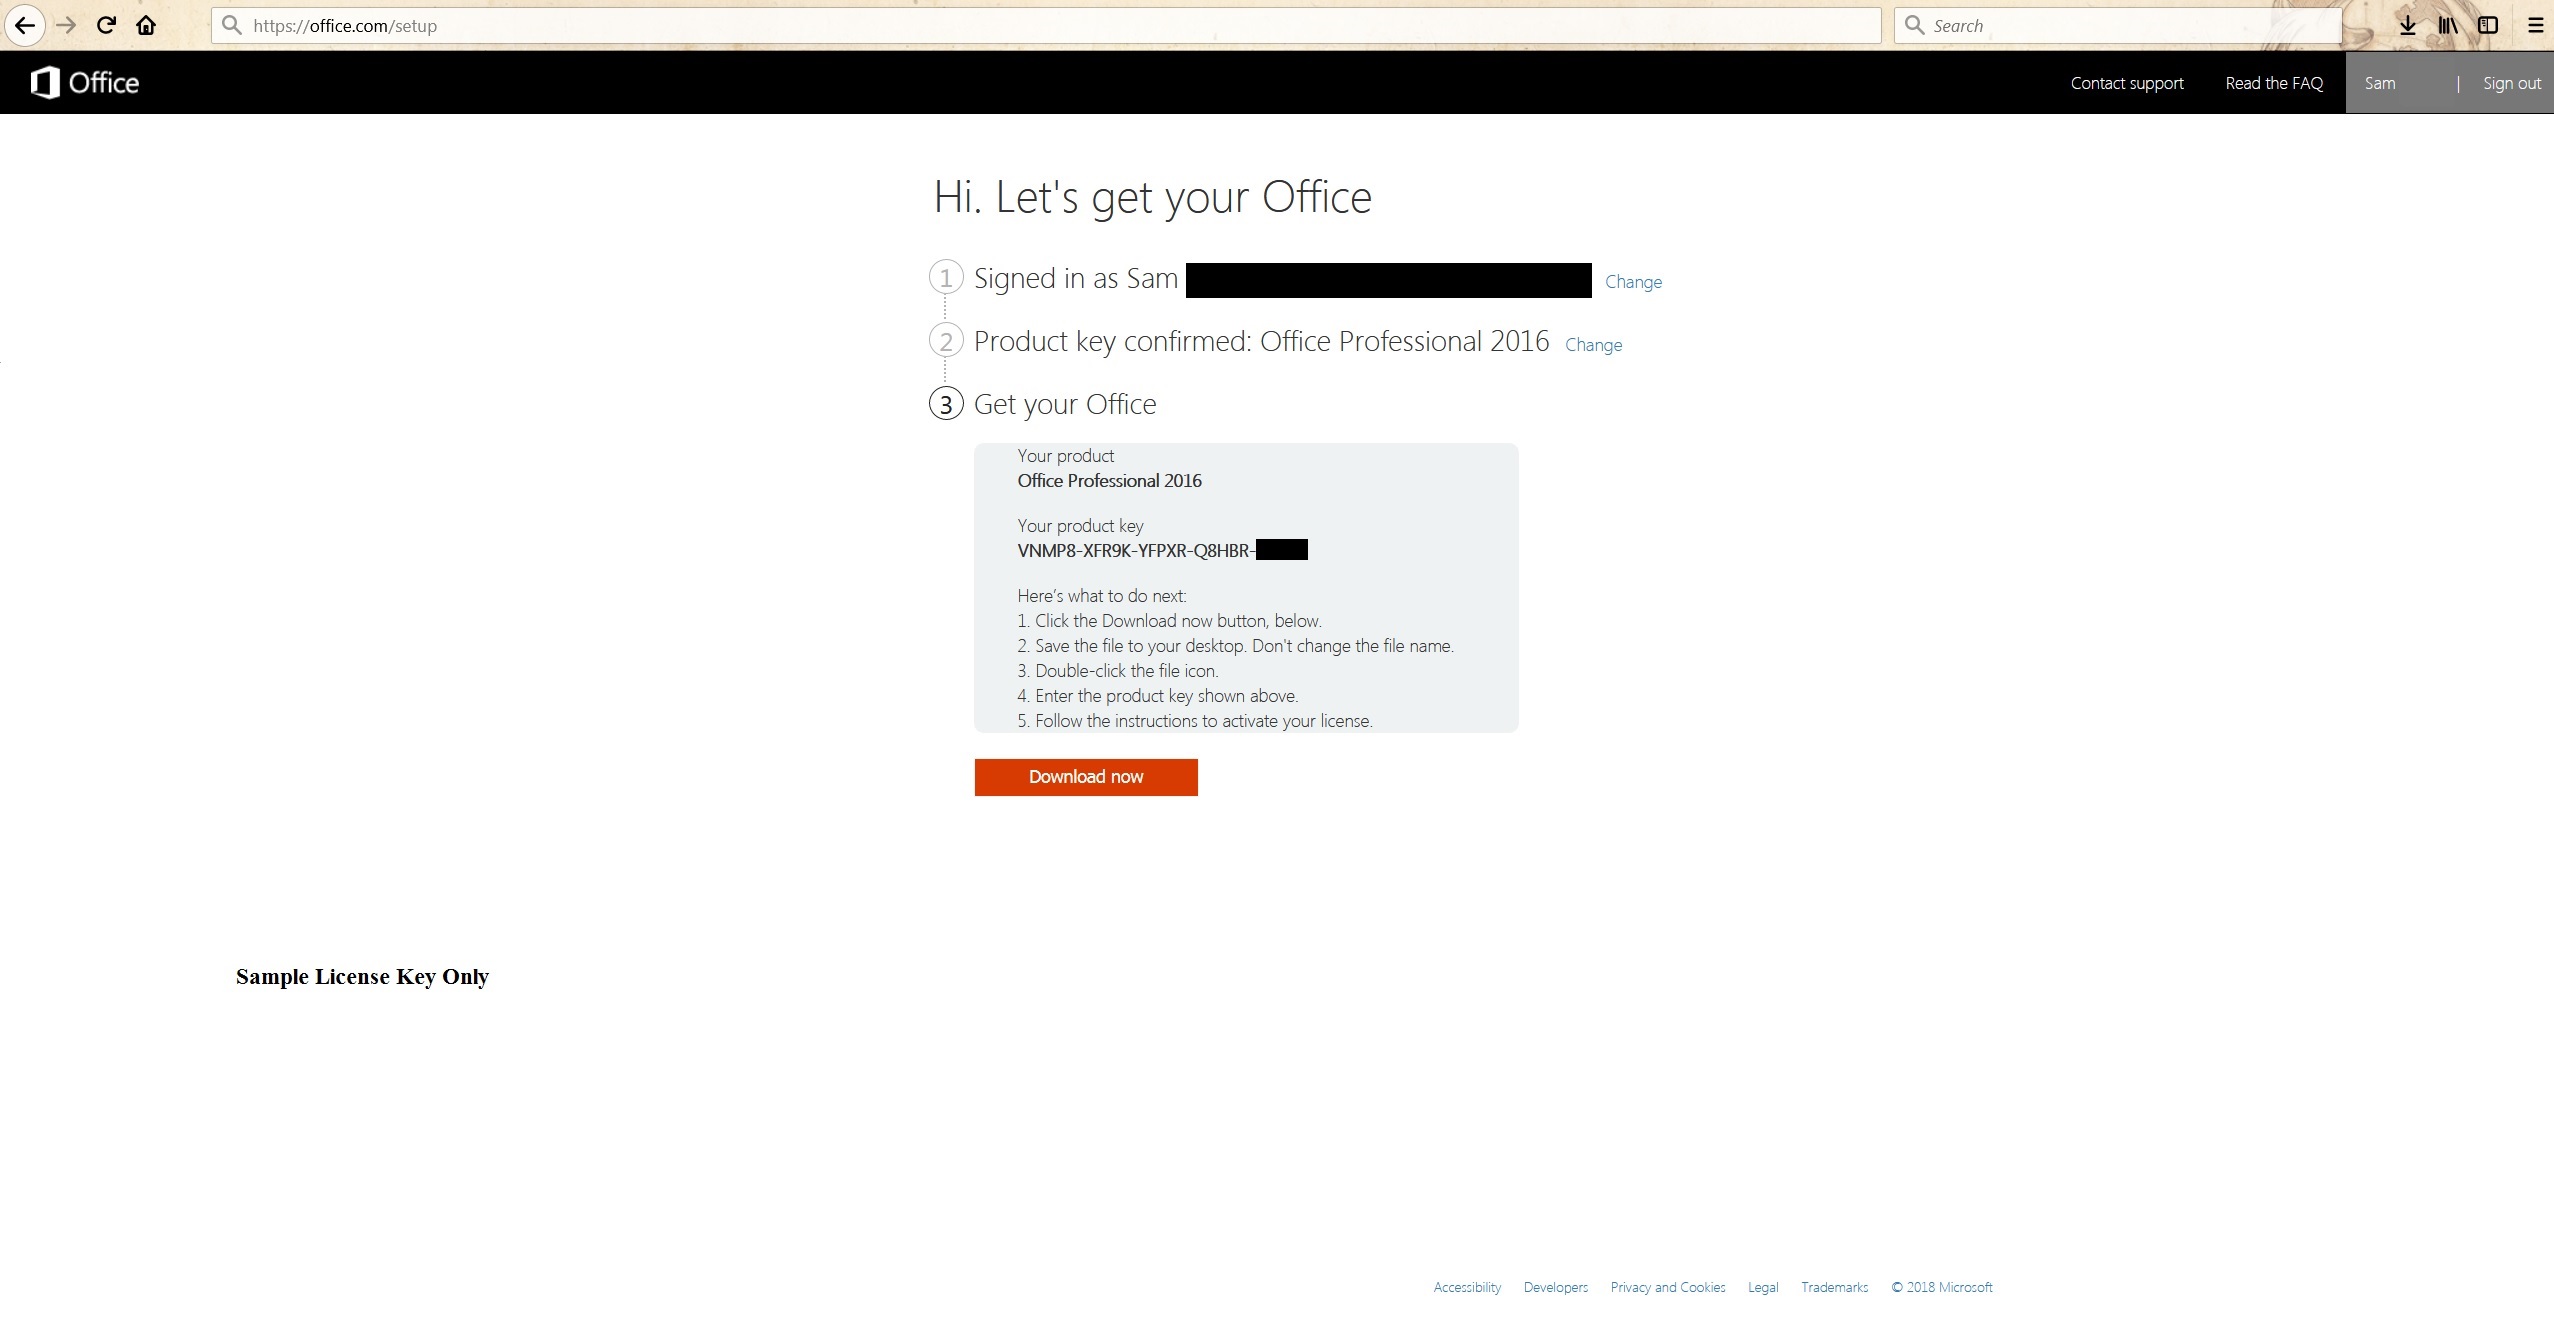The image size is (2554, 1324).
Task: Click © 2018 Microsoft footer link
Action: pyautogui.click(x=1942, y=1287)
